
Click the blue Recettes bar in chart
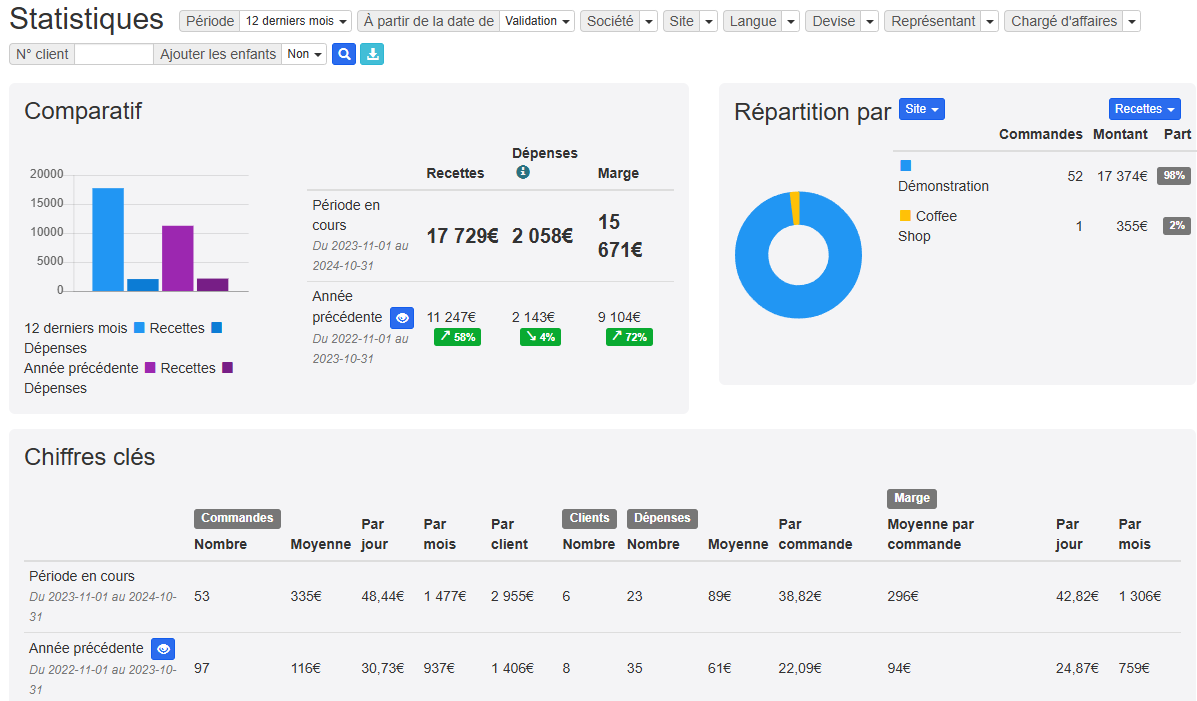pyautogui.click(x=108, y=239)
